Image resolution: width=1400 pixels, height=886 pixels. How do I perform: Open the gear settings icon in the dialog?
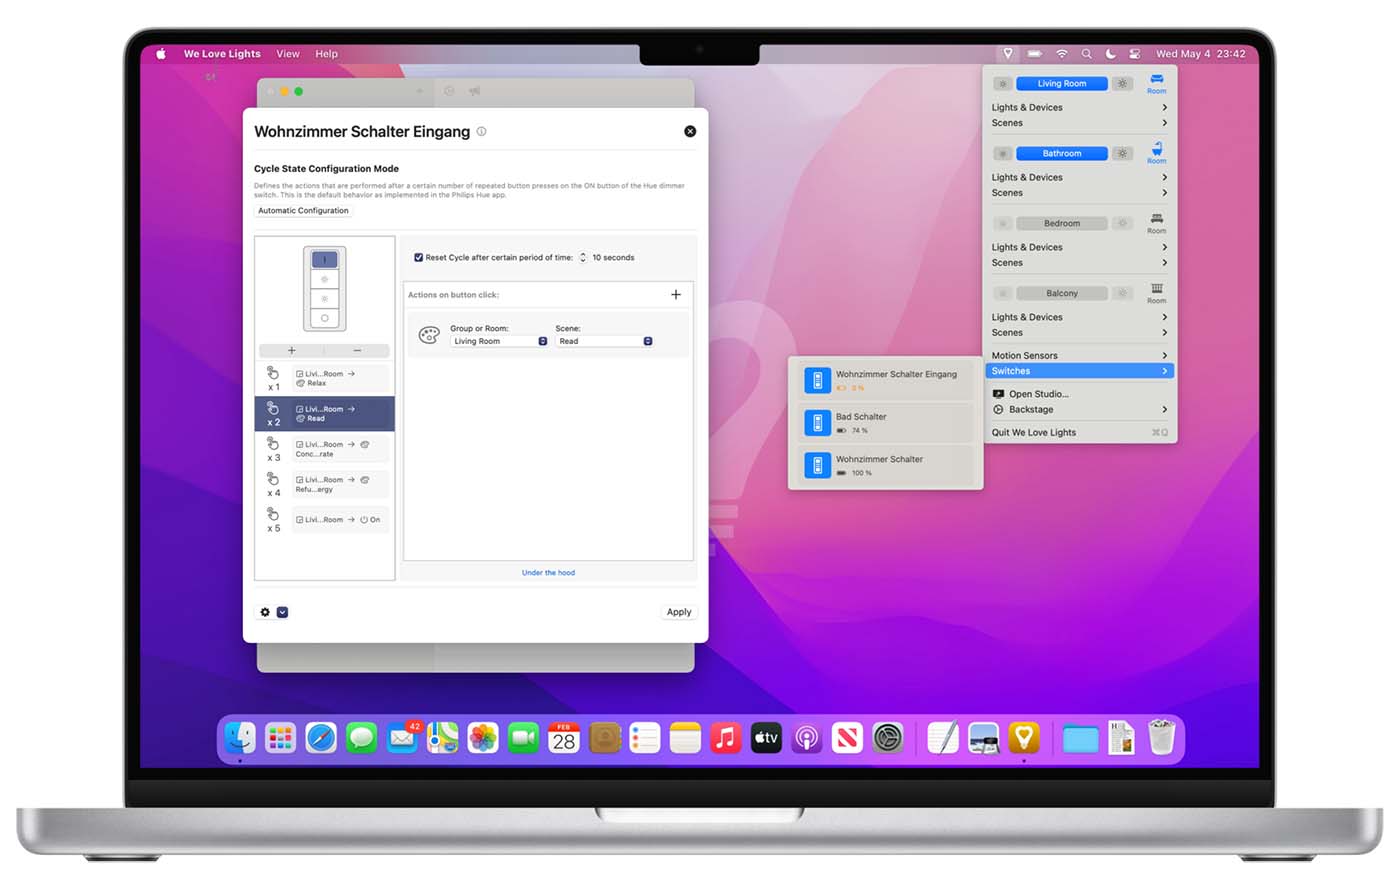pyautogui.click(x=265, y=612)
